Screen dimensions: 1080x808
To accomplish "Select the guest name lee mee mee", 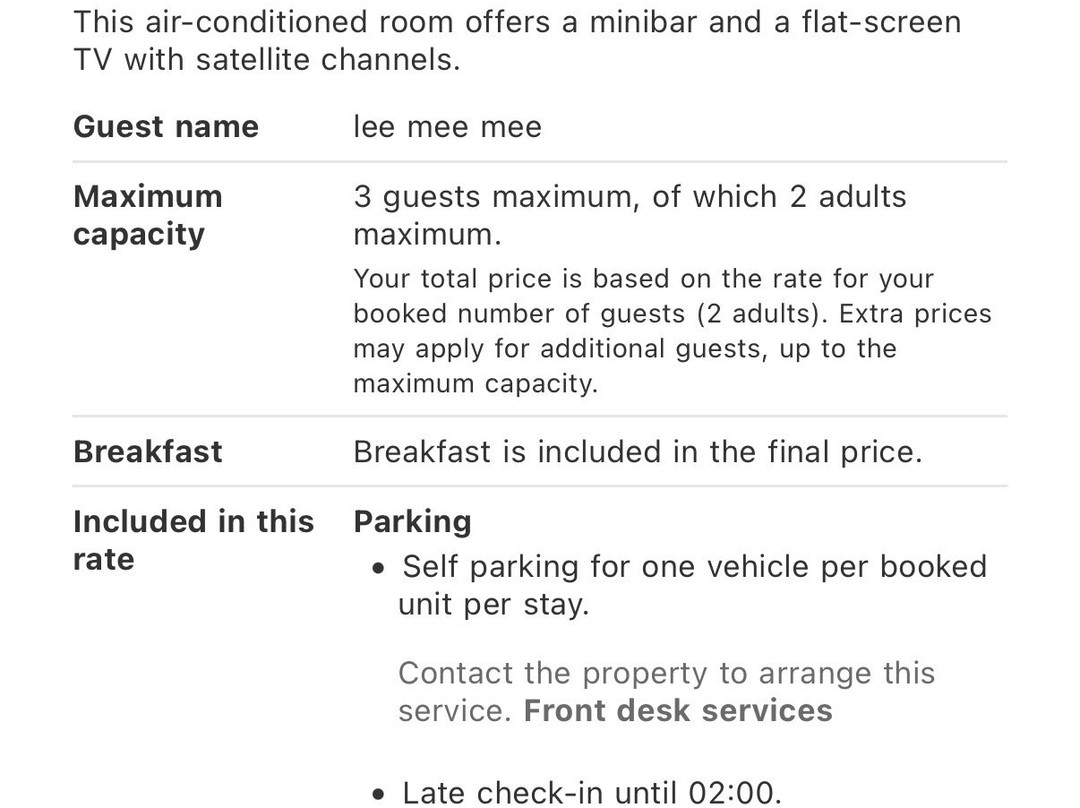I will tap(448, 127).
